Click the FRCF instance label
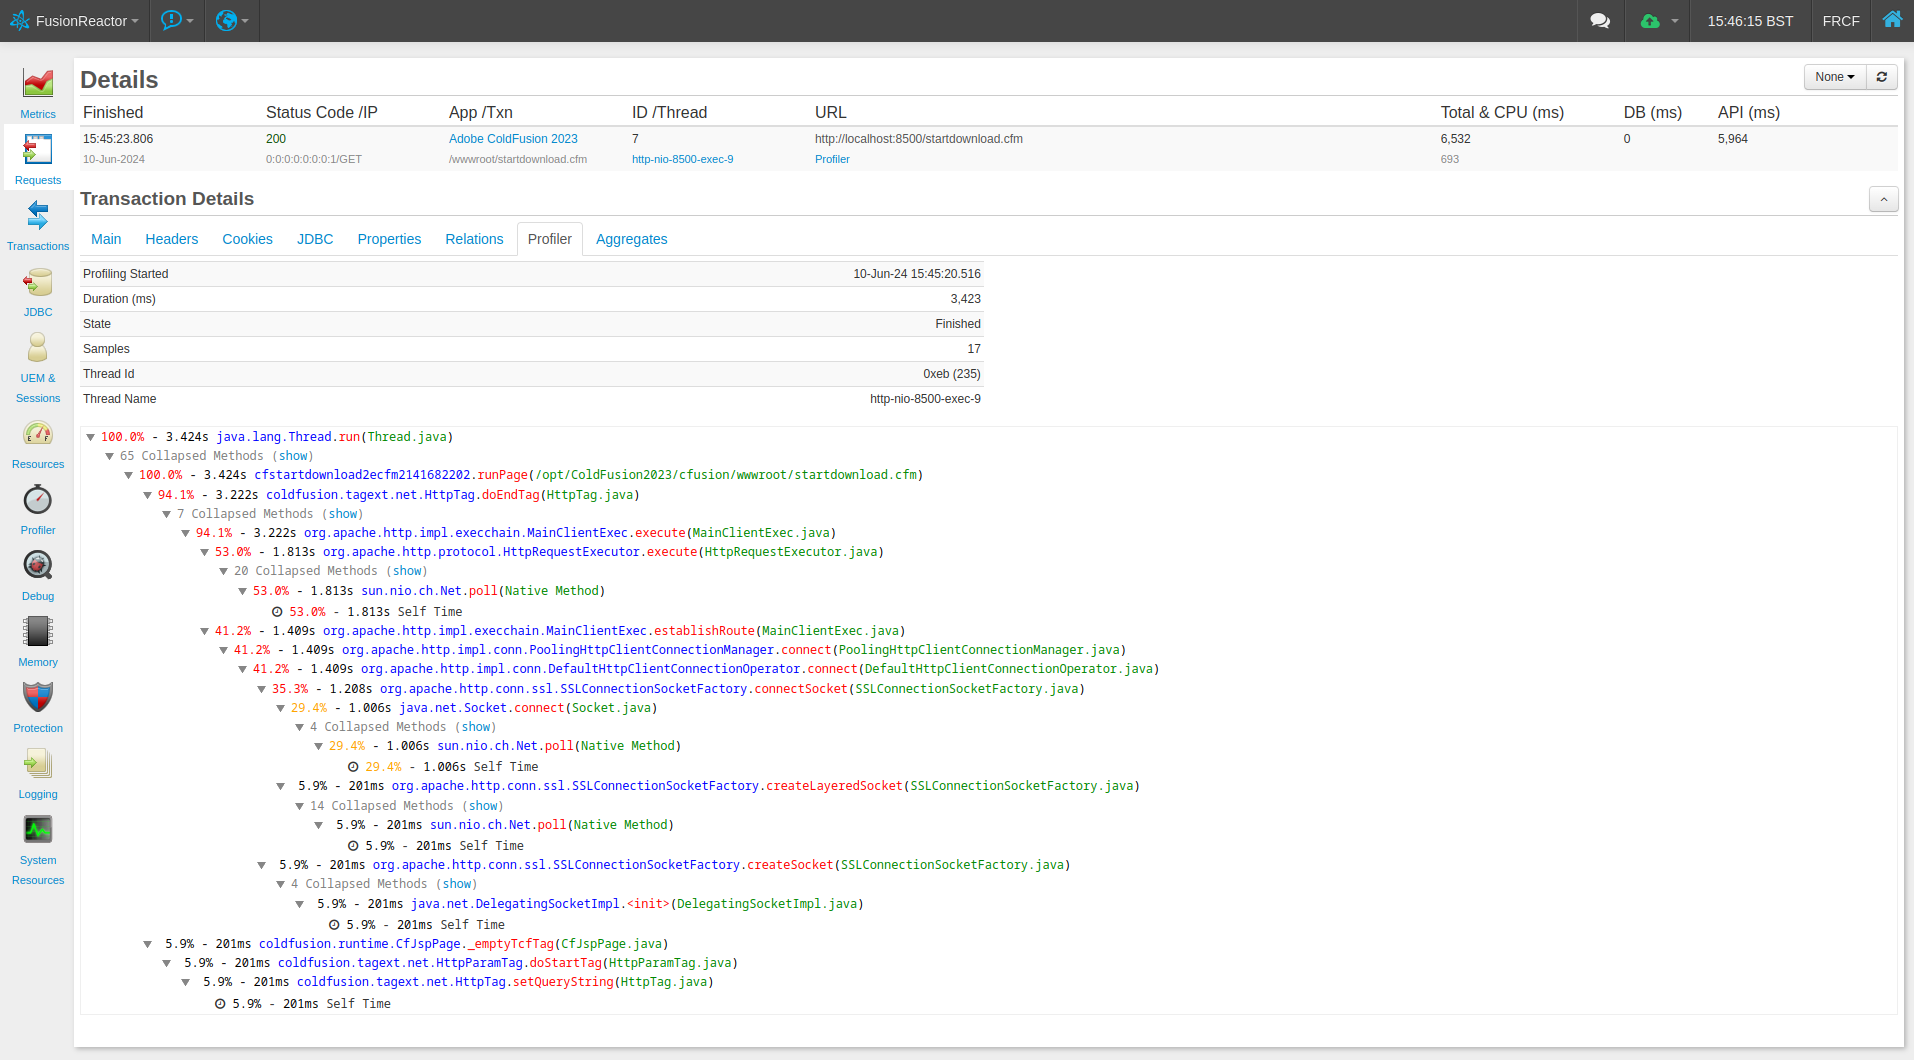The height and width of the screenshot is (1060, 1914). click(x=1841, y=21)
